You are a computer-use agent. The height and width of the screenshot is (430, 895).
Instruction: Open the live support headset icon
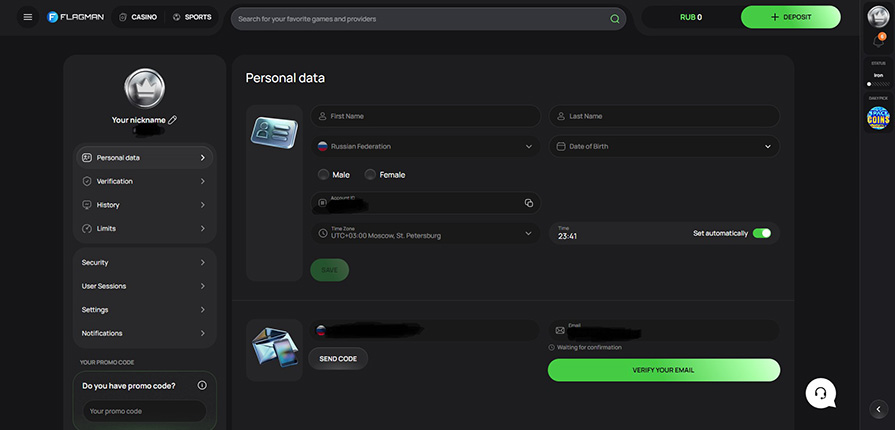tap(821, 392)
